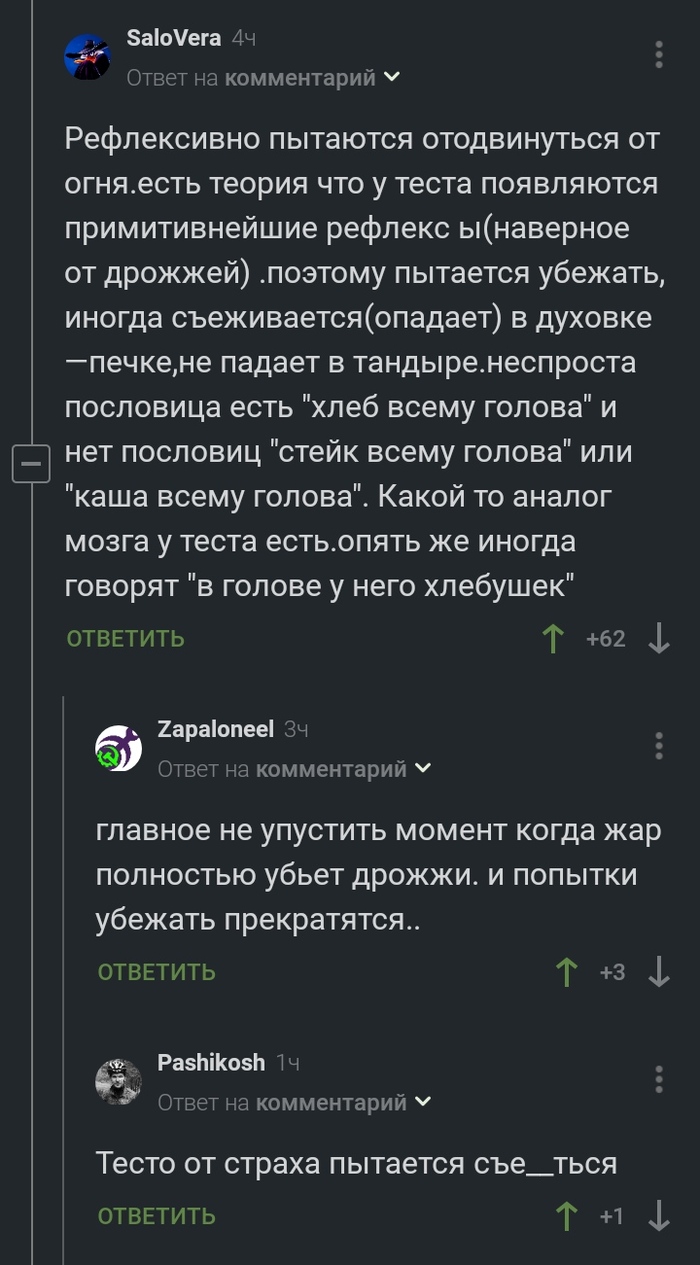Open three-dot menu on SaloVera's comment
The height and width of the screenshot is (1265, 700).
click(659, 55)
